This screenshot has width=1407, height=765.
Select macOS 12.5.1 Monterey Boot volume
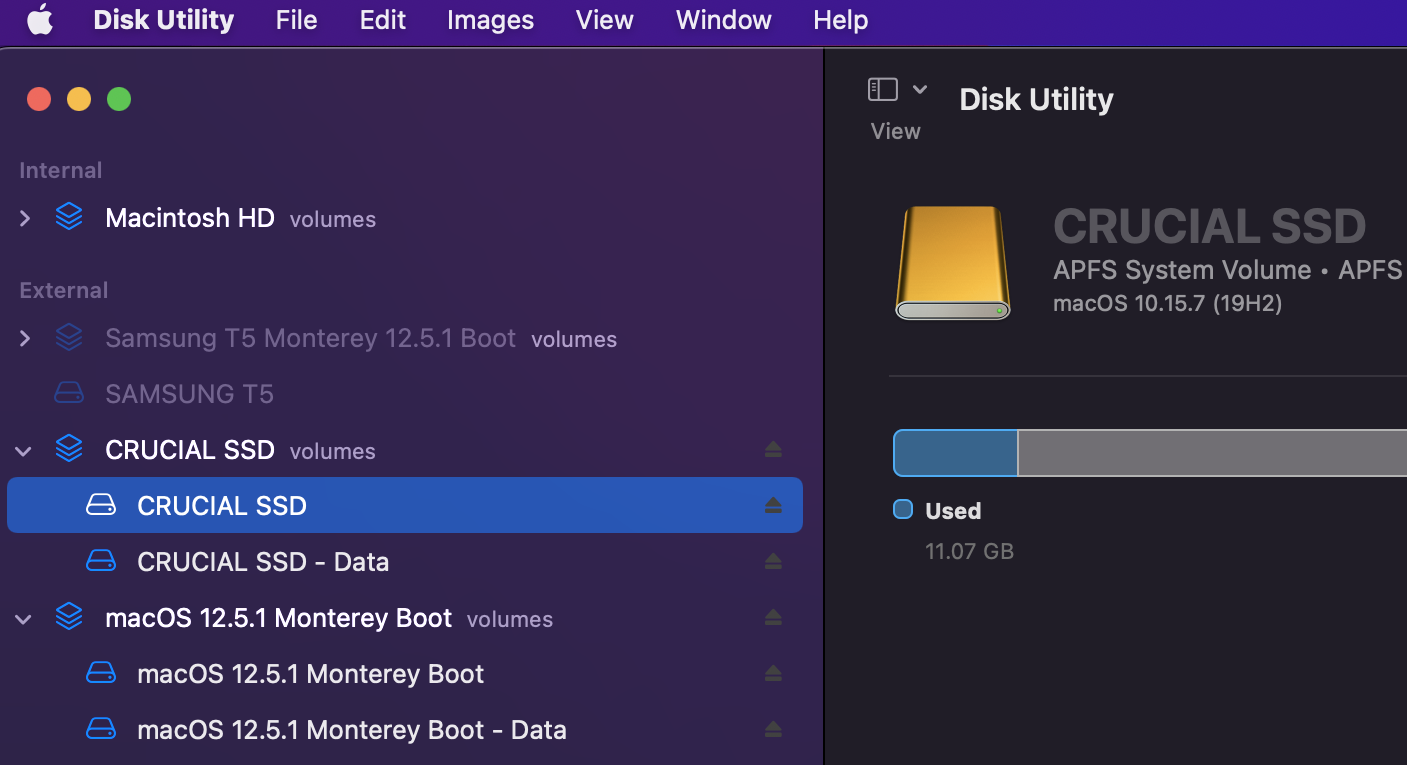pos(310,673)
